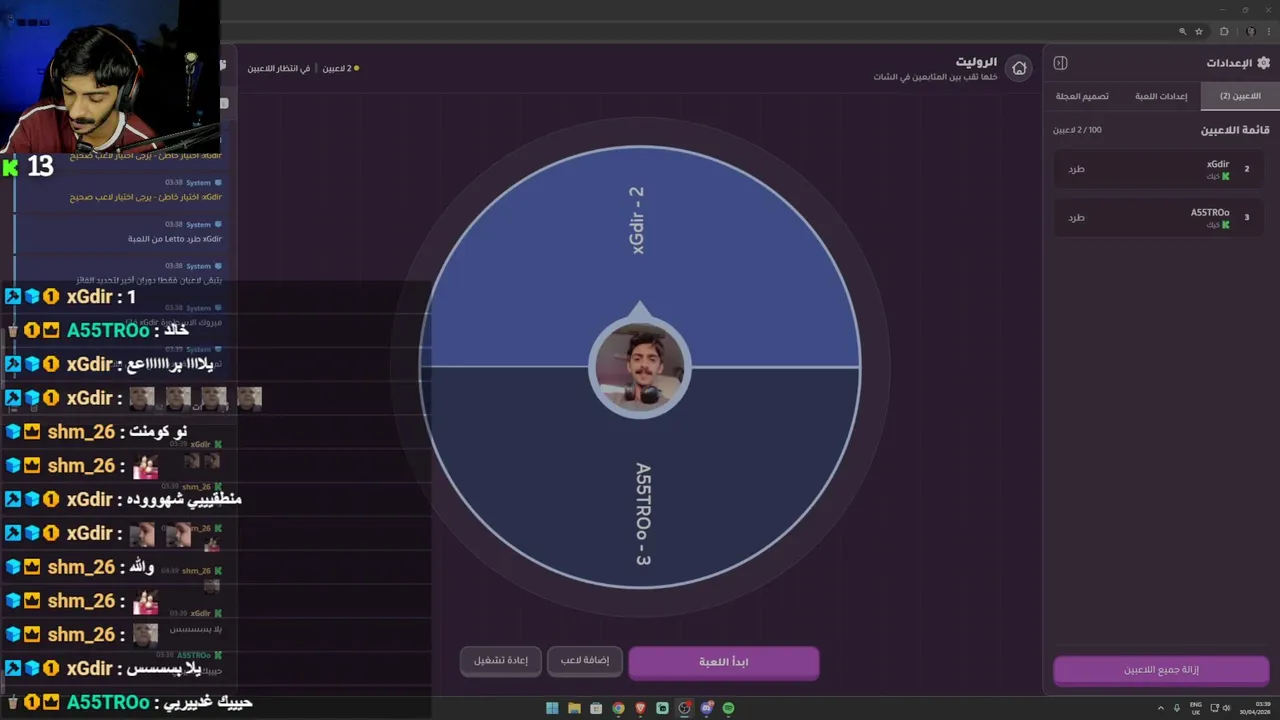Show hidden system tray icons
The width and height of the screenshot is (1280, 720).
[x=1160, y=708]
